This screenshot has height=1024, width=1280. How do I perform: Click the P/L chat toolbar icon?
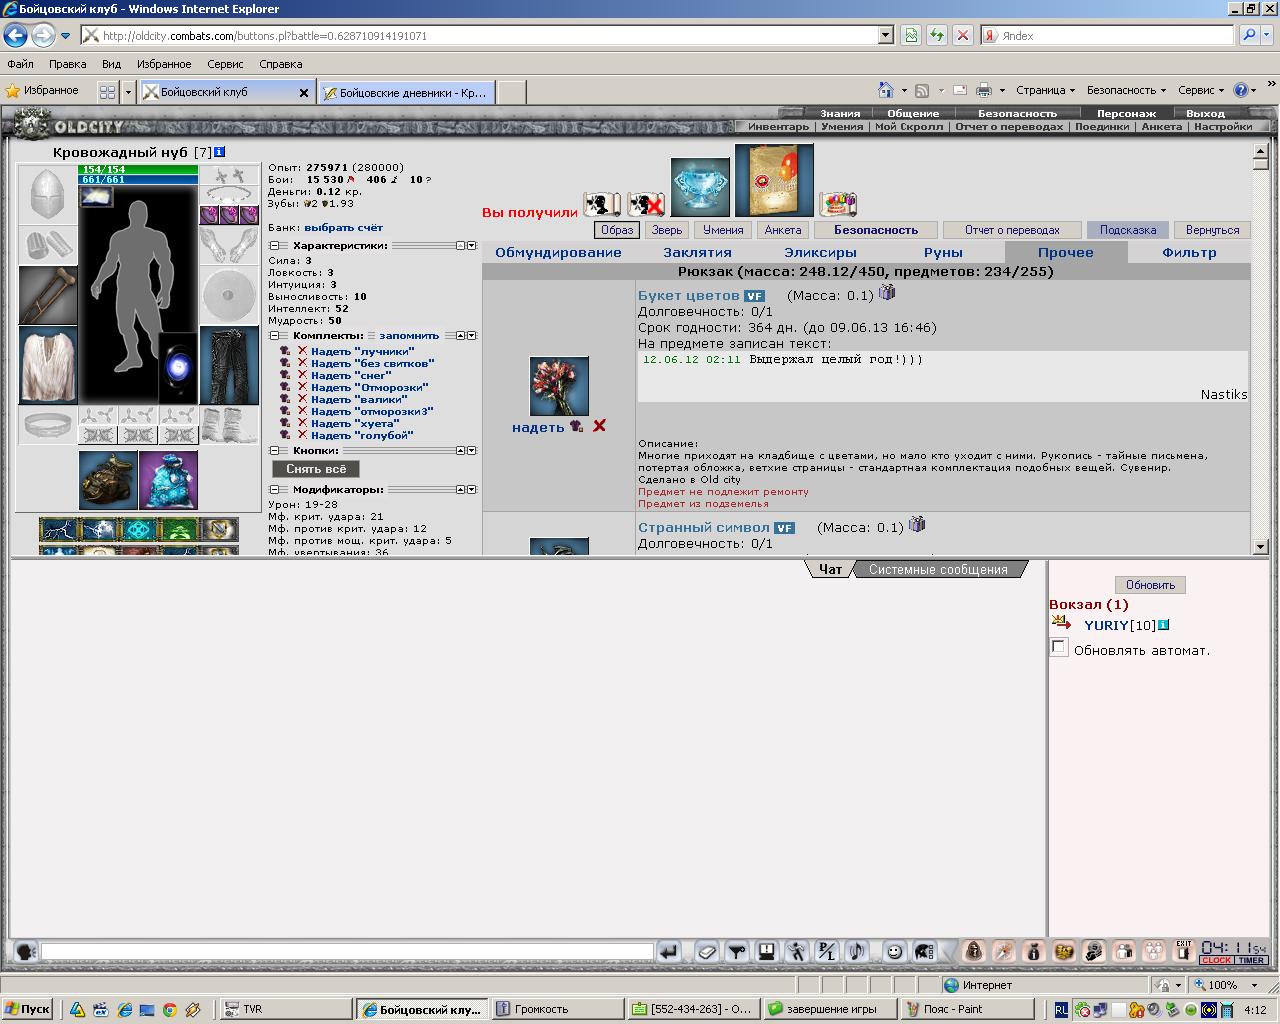[x=826, y=952]
